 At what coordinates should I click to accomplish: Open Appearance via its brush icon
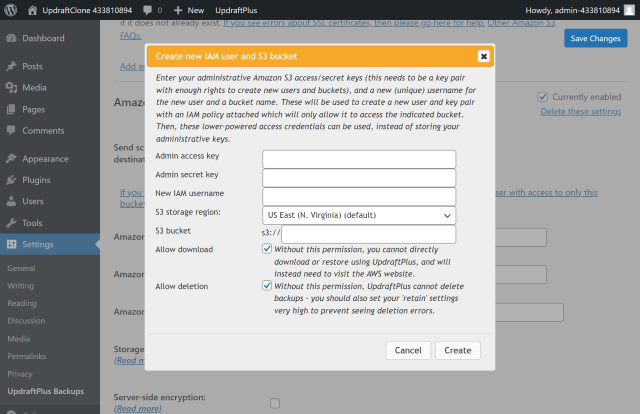coord(11,158)
